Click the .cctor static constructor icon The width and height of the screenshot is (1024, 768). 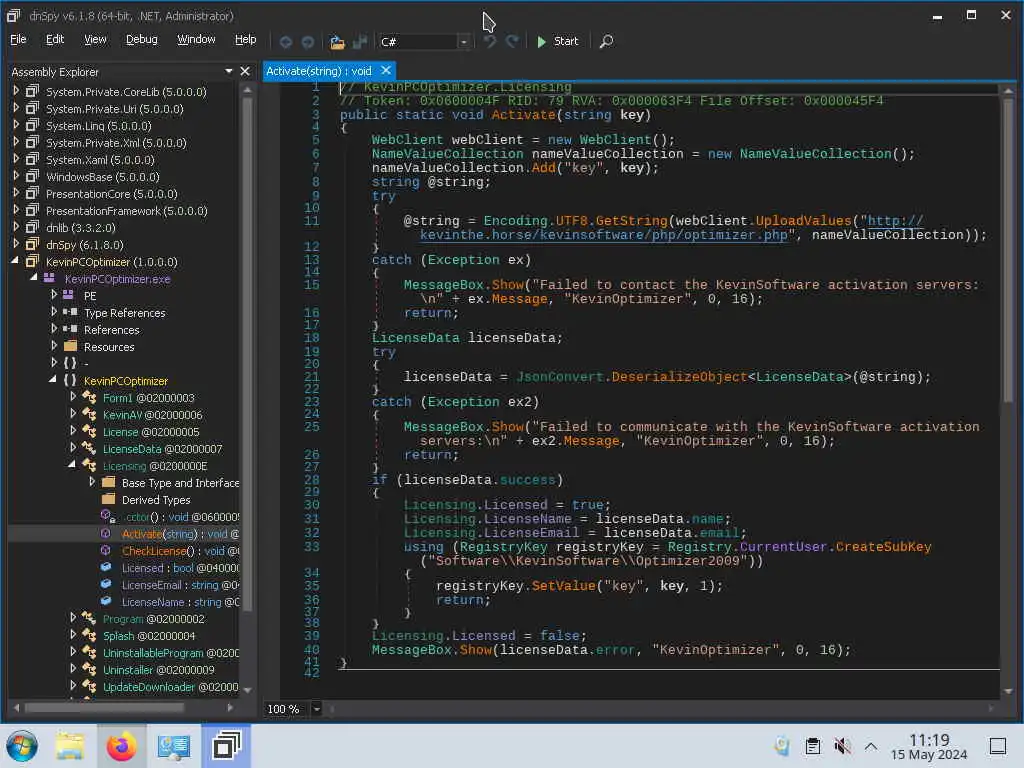[x=108, y=516]
